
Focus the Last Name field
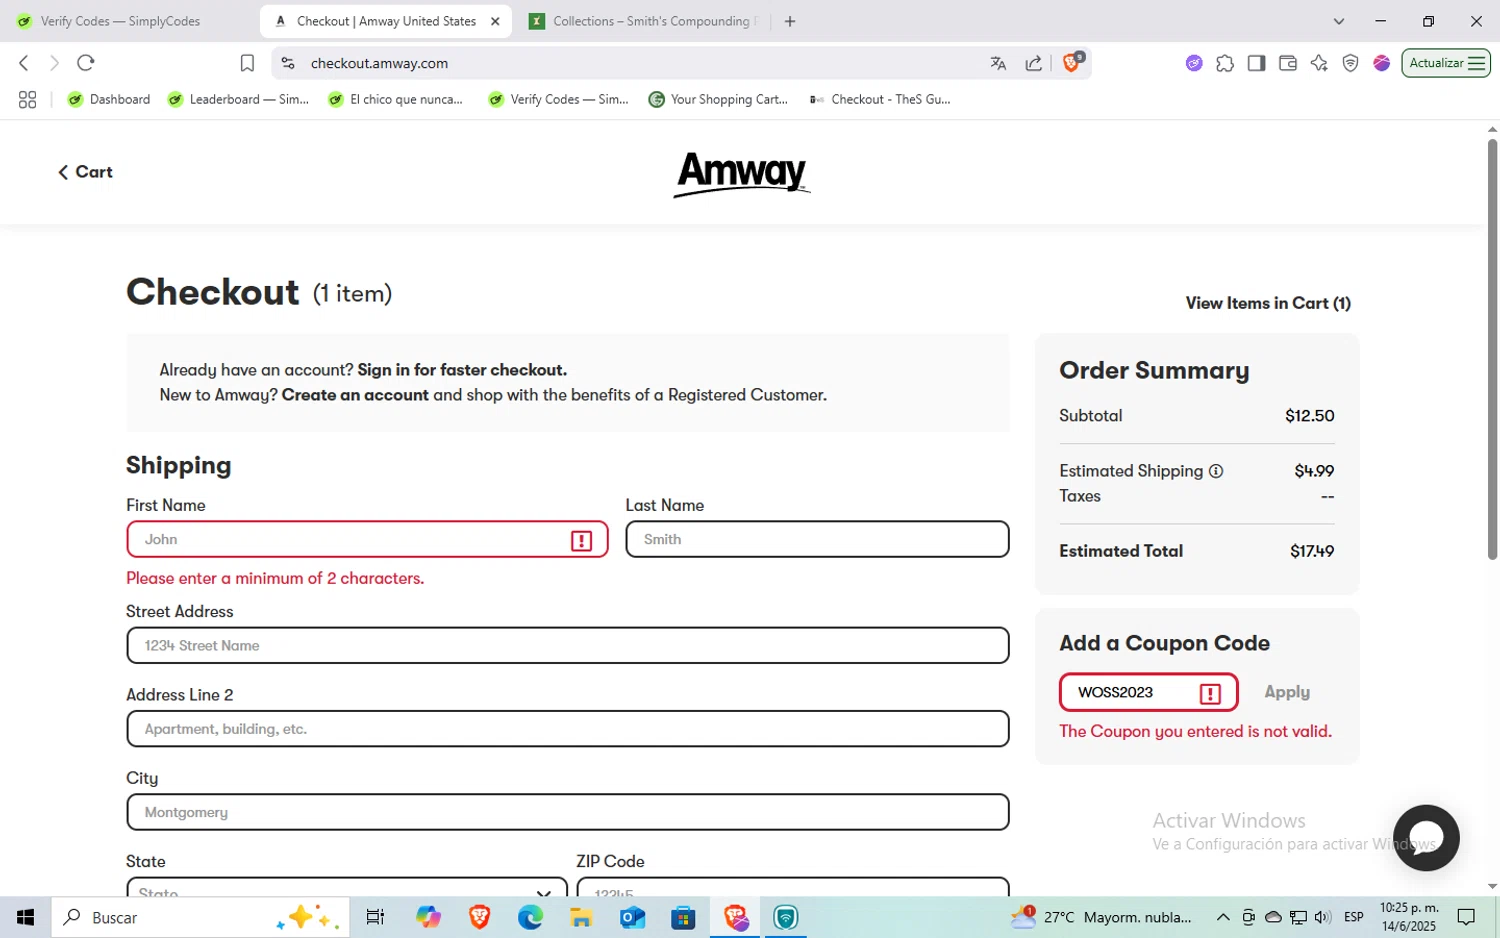pos(817,539)
